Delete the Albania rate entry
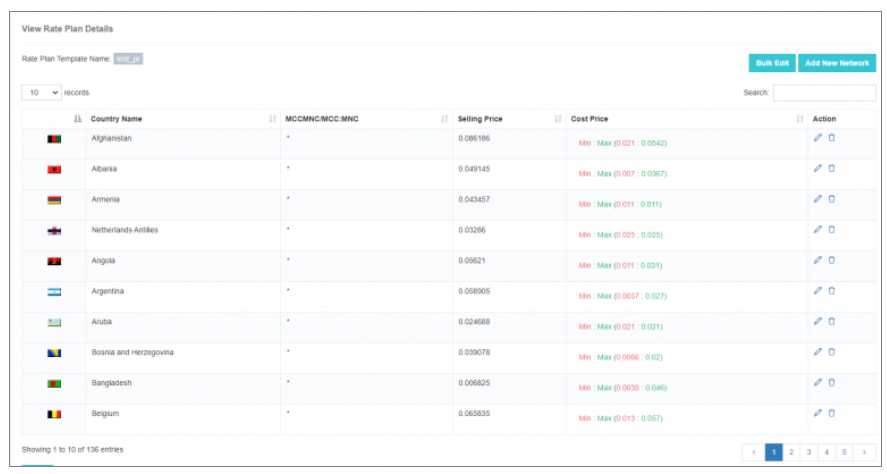 pyautogui.click(x=831, y=168)
